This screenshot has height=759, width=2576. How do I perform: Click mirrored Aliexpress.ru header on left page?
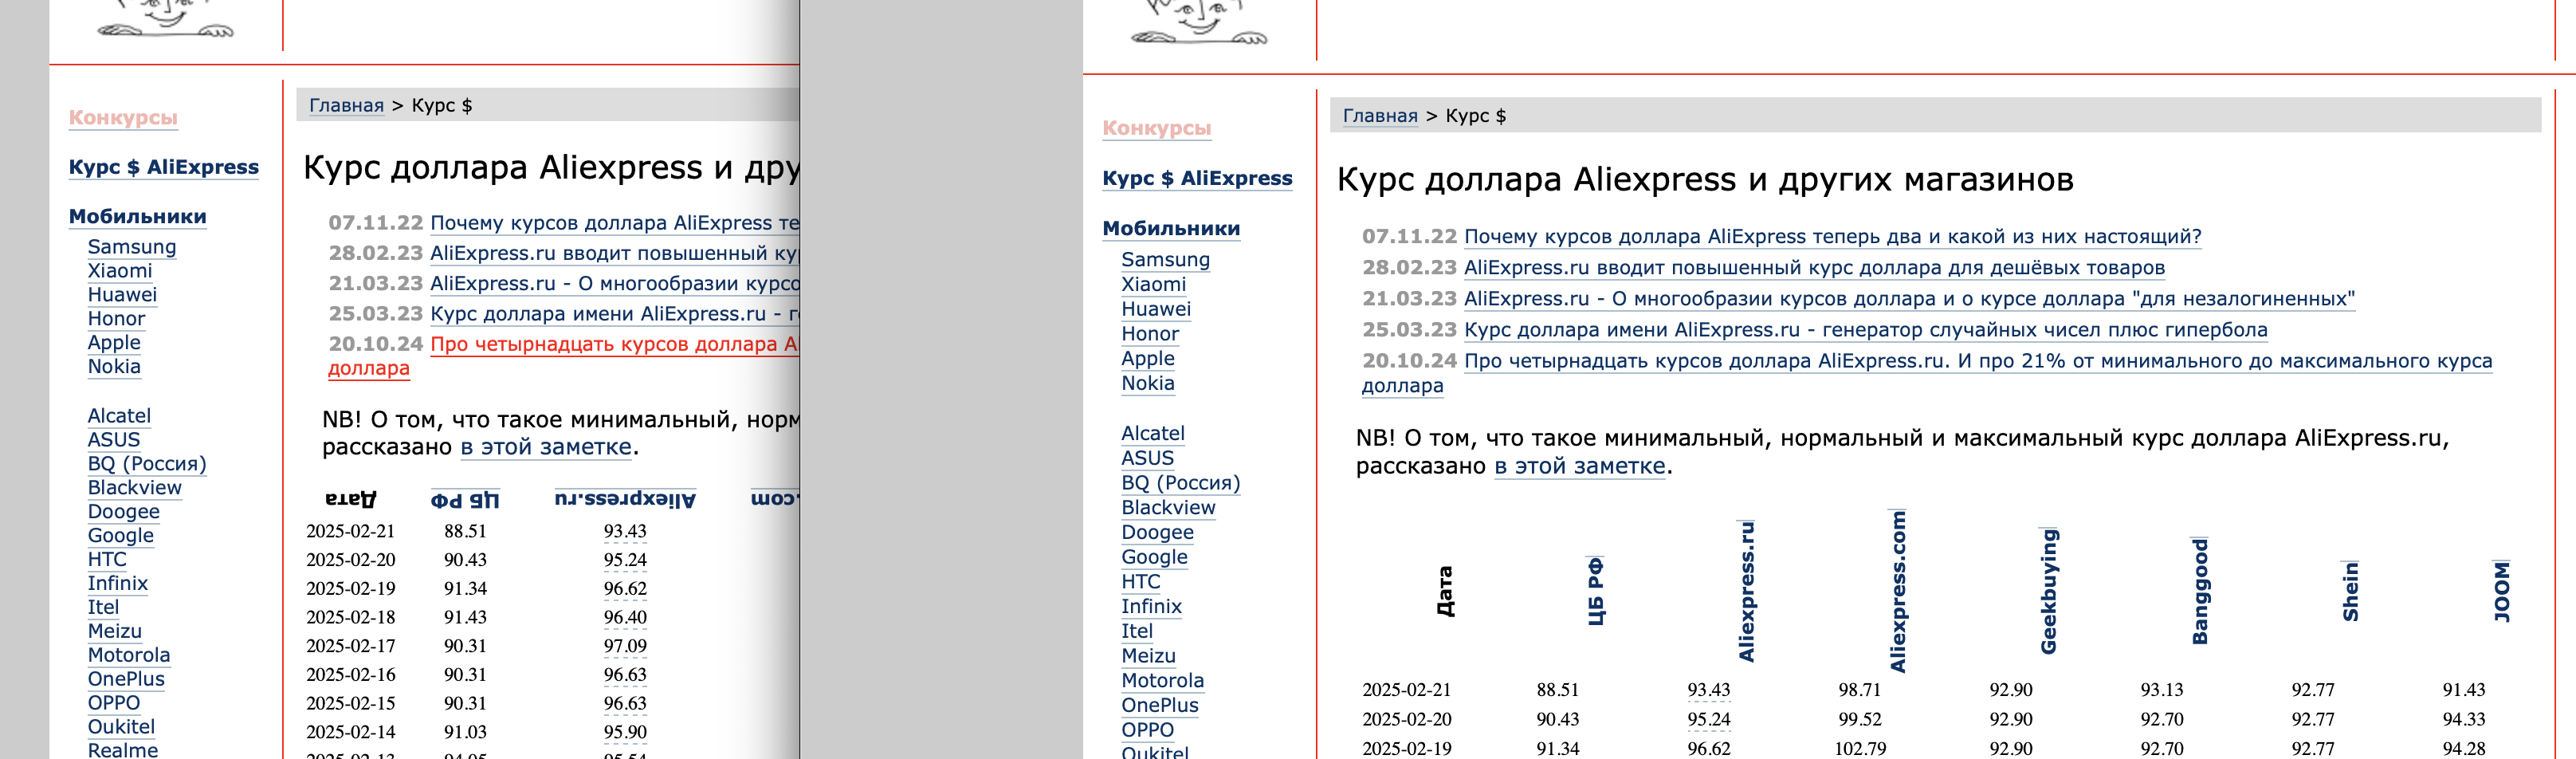pyautogui.click(x=625, y=498)
